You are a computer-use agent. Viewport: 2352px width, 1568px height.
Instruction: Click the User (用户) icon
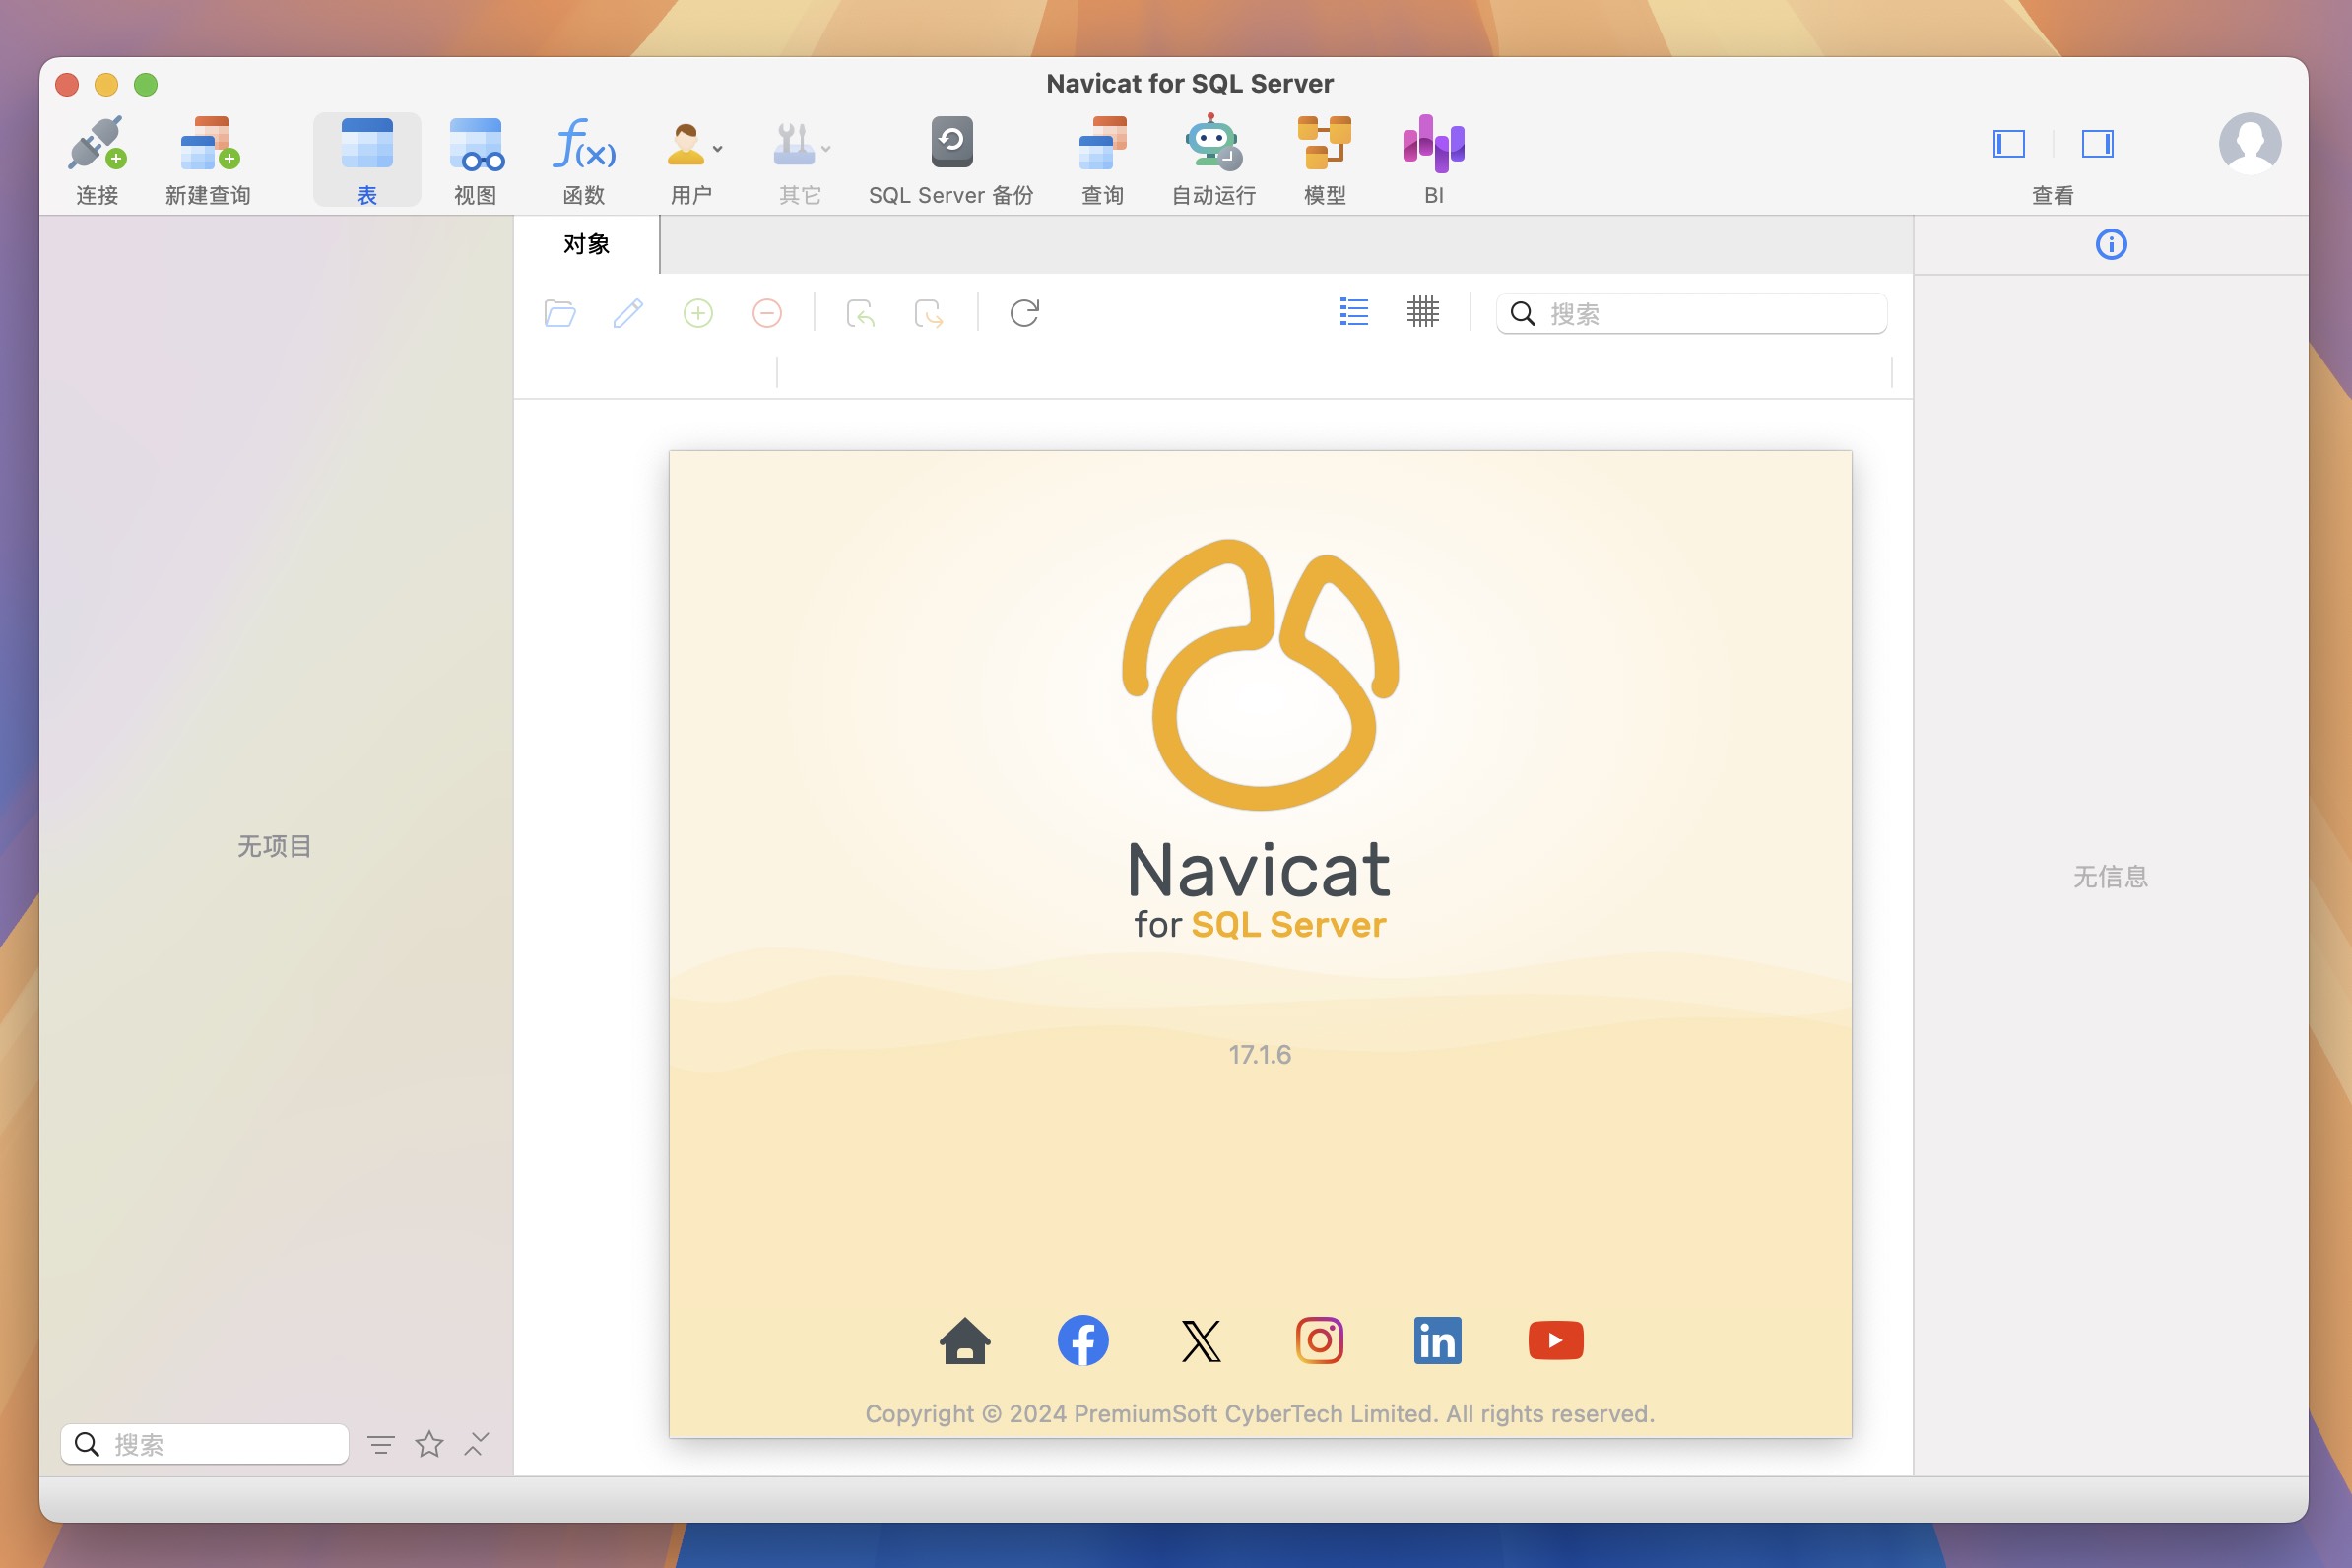click(x=686, y=143)
